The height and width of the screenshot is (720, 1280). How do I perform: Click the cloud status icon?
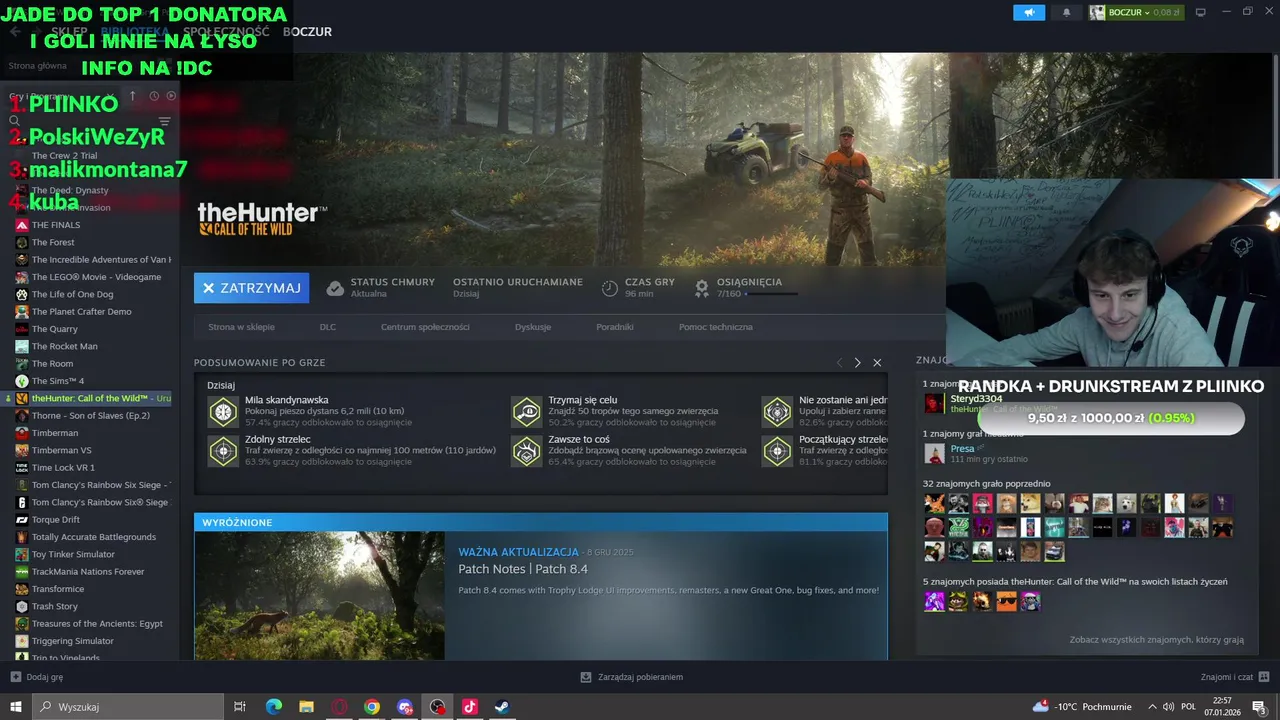[336, 288]
